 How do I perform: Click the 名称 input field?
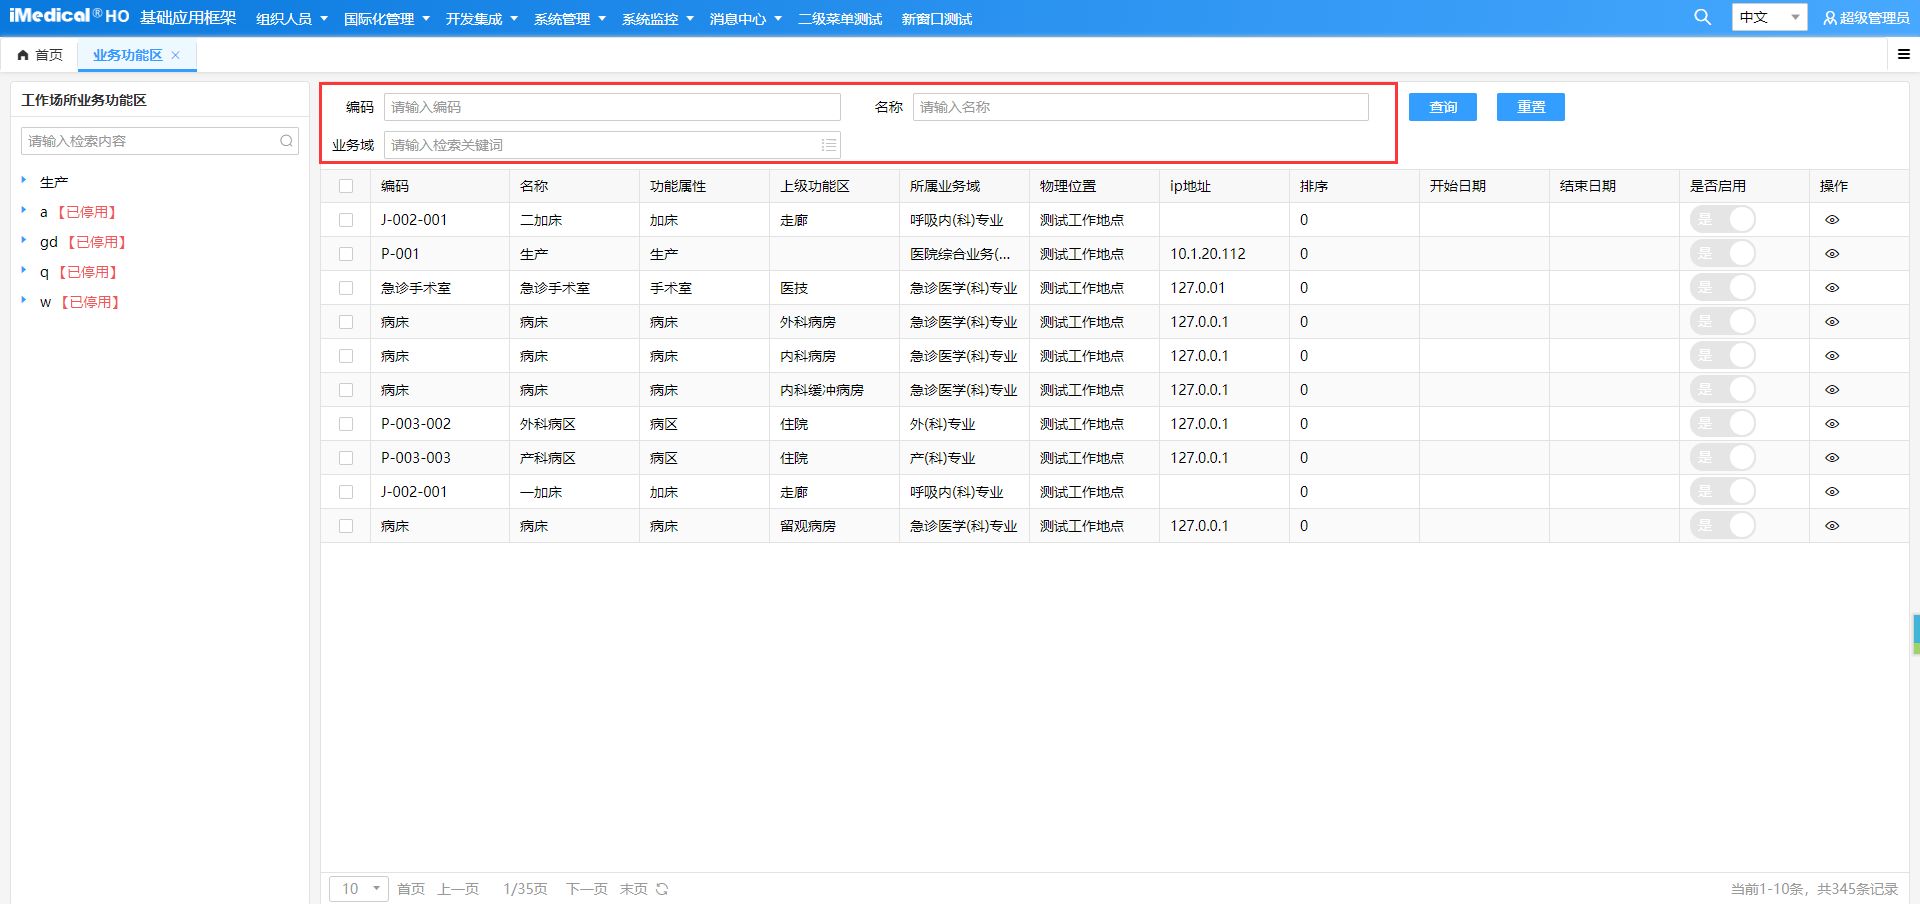(1139, 107)
